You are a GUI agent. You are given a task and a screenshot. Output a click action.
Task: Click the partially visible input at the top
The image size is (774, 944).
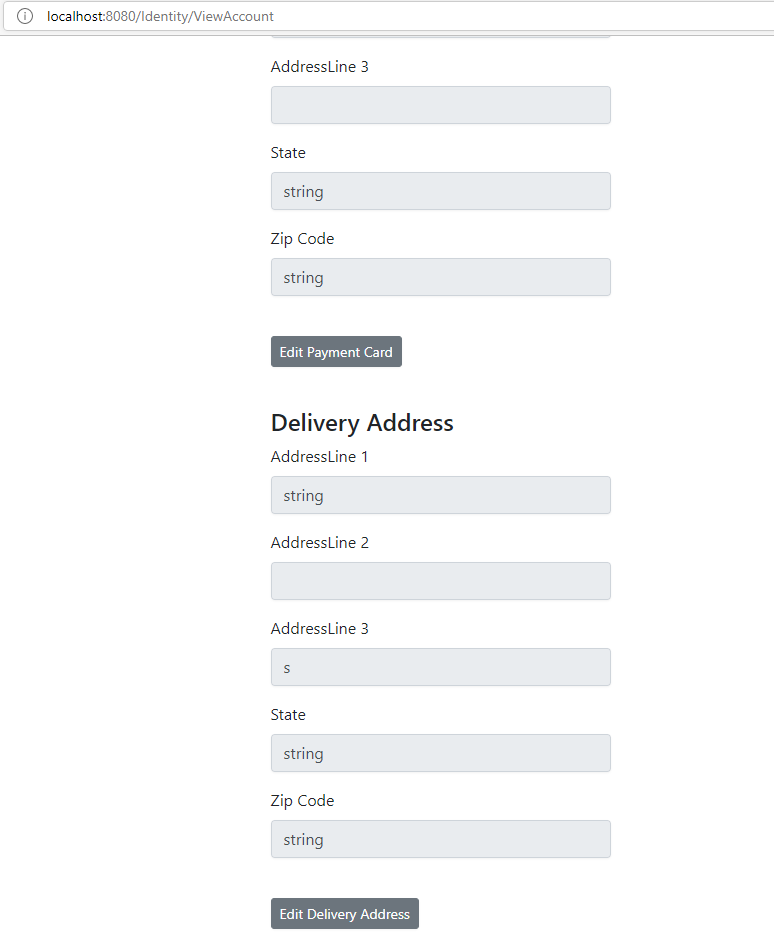[x=440, y=33]
